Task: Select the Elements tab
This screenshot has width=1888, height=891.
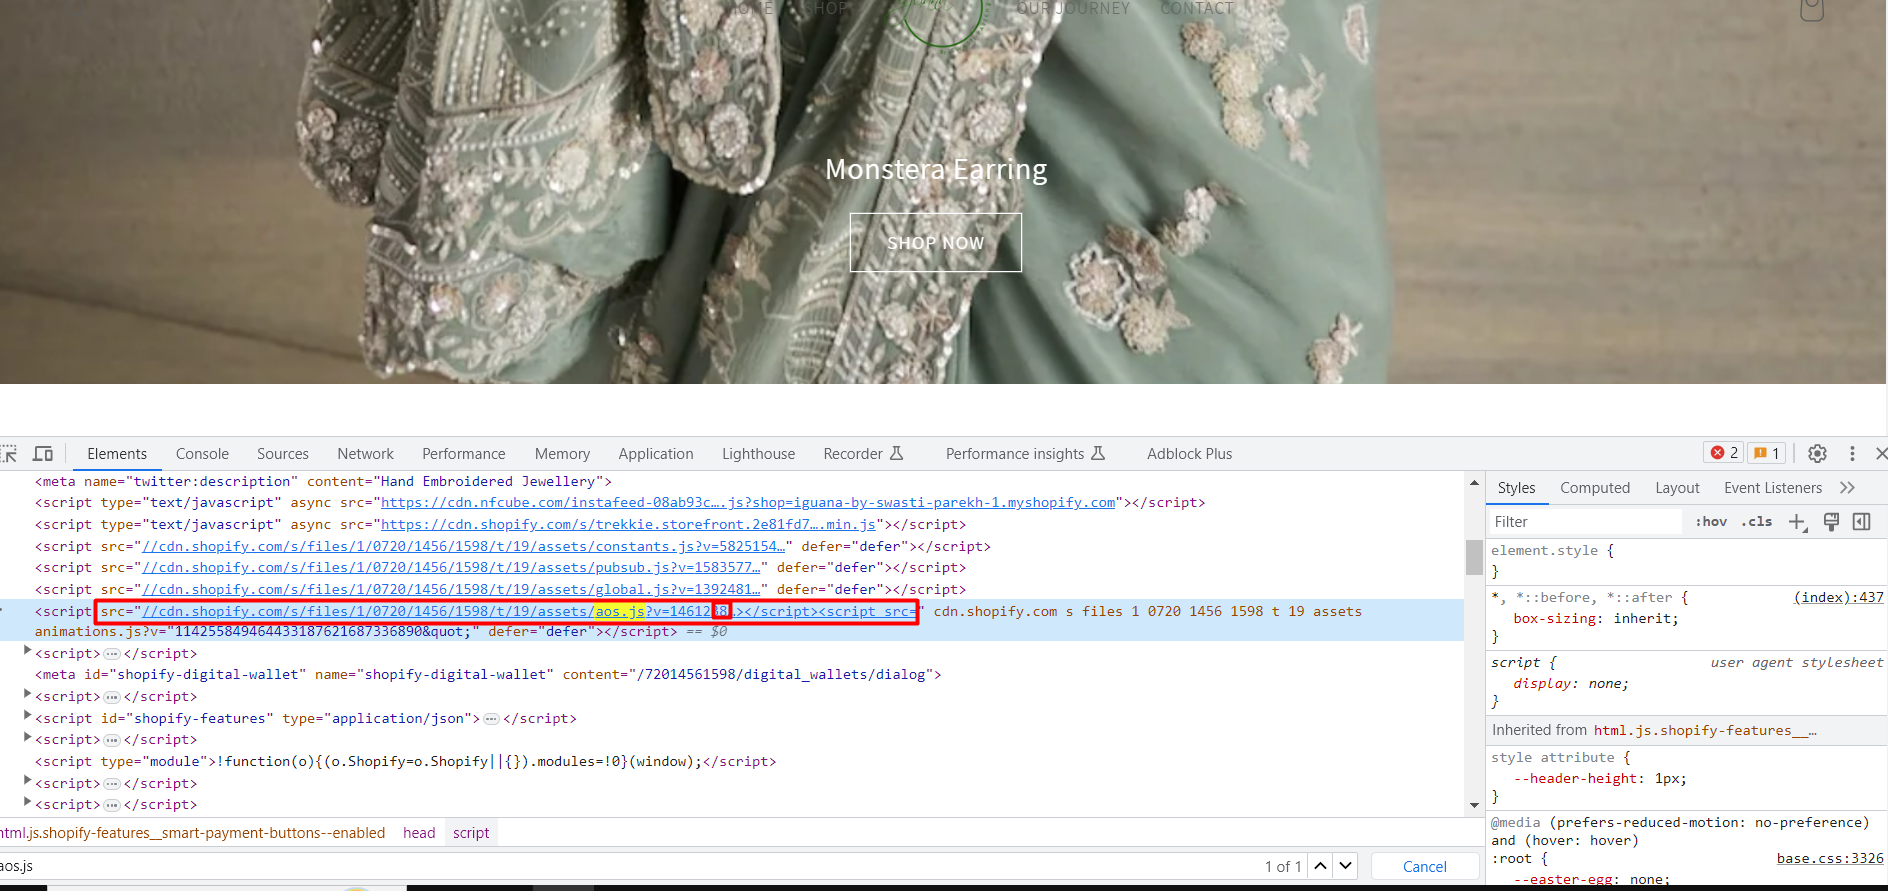Action: pos(117,454)
